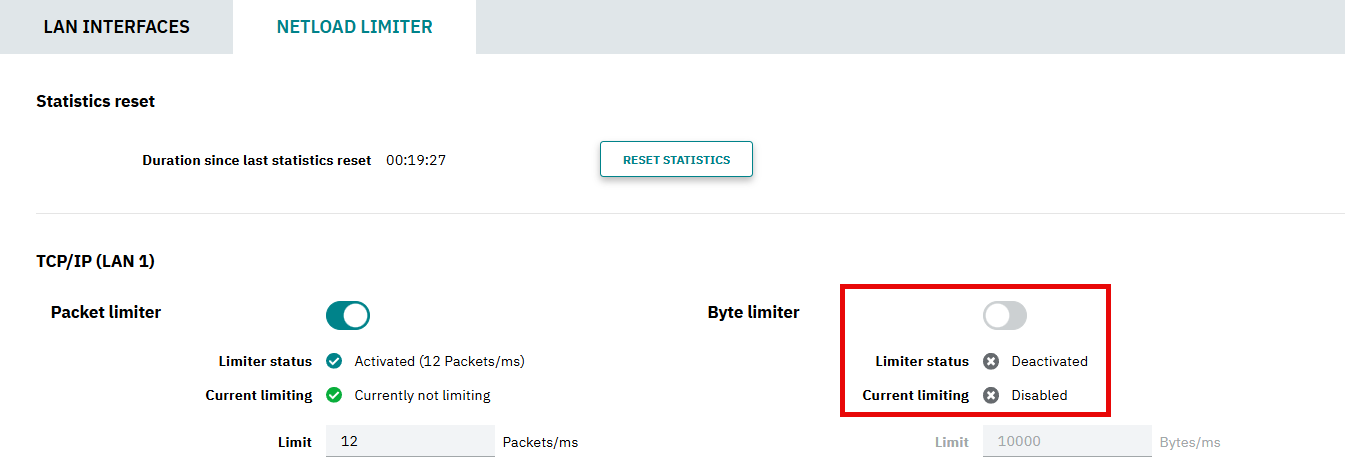Click the 00:19:27 duration value
This screenshot has height=469, width=1345.
(416, 160)
